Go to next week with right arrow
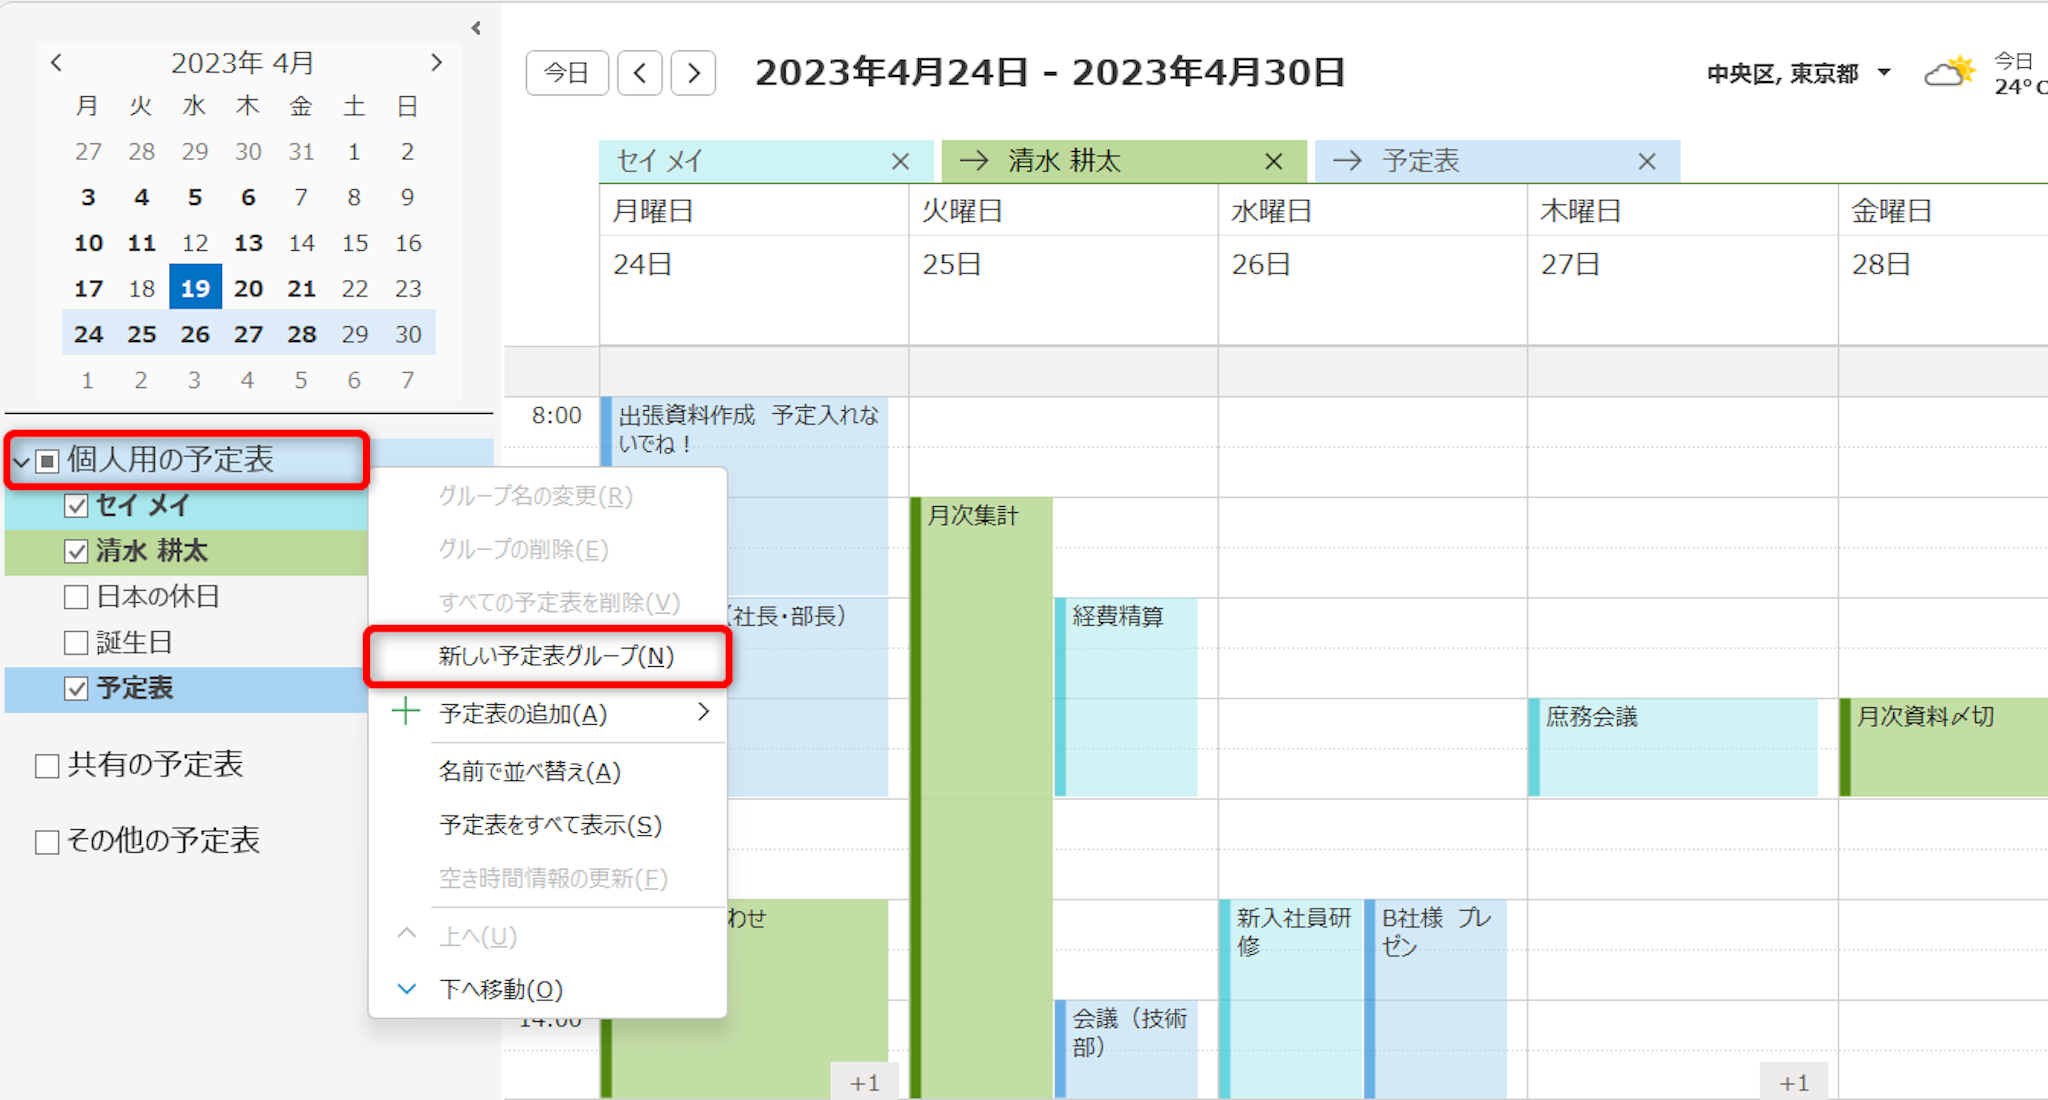The image size is (2048, 1100). click(693, 73)
